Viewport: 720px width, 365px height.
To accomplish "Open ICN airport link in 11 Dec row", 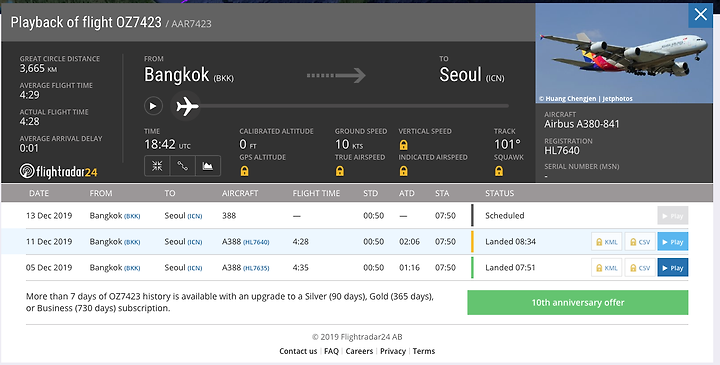I will point(195,242).
